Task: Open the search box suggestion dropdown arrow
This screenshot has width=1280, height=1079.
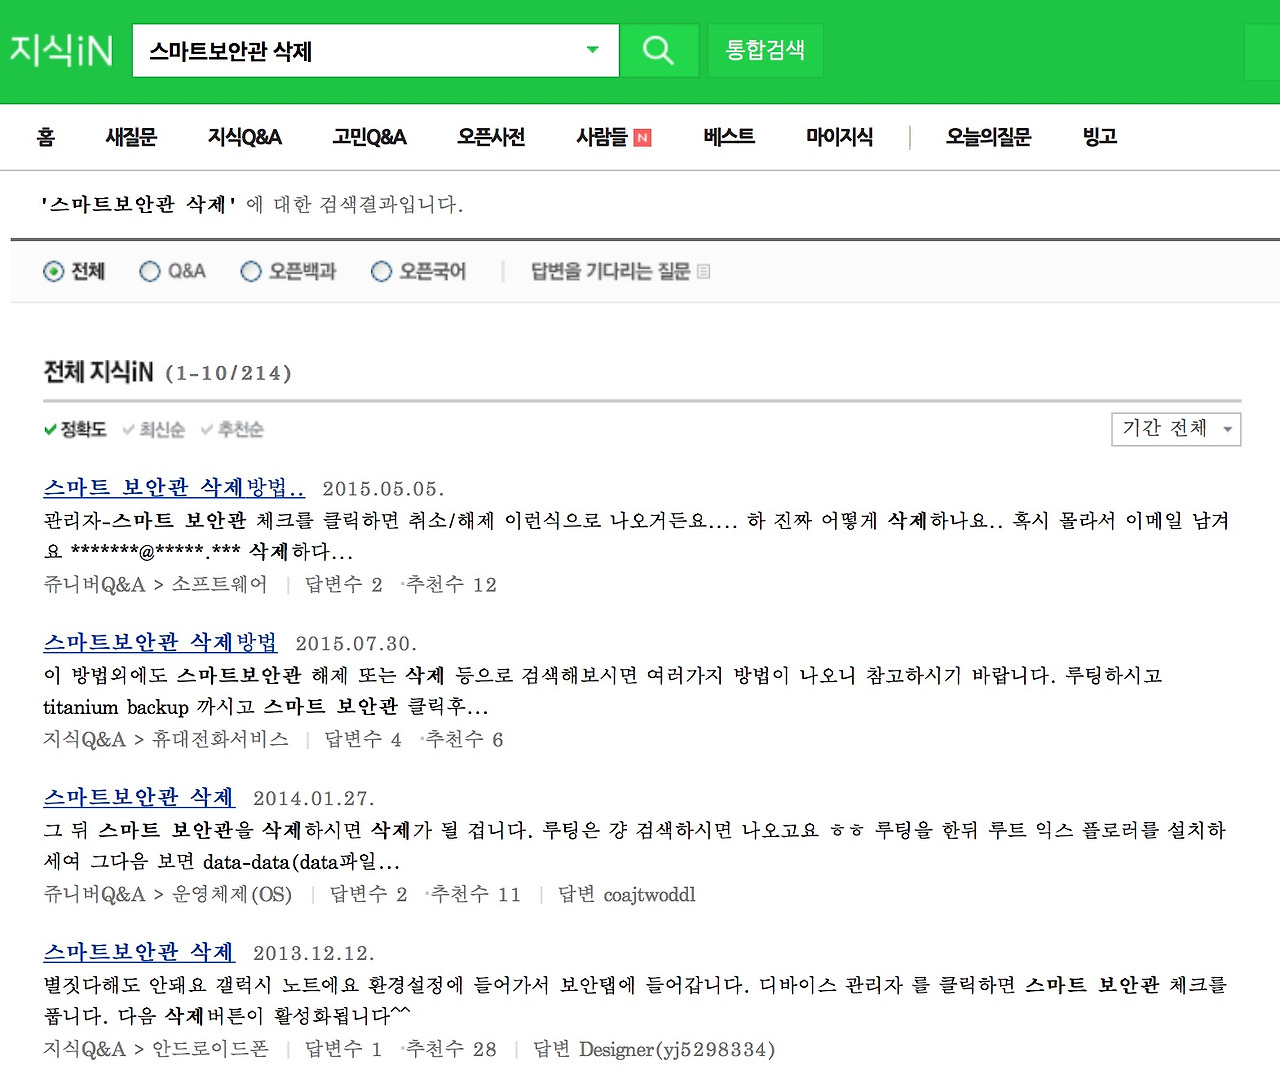Action: coord(592,50)
